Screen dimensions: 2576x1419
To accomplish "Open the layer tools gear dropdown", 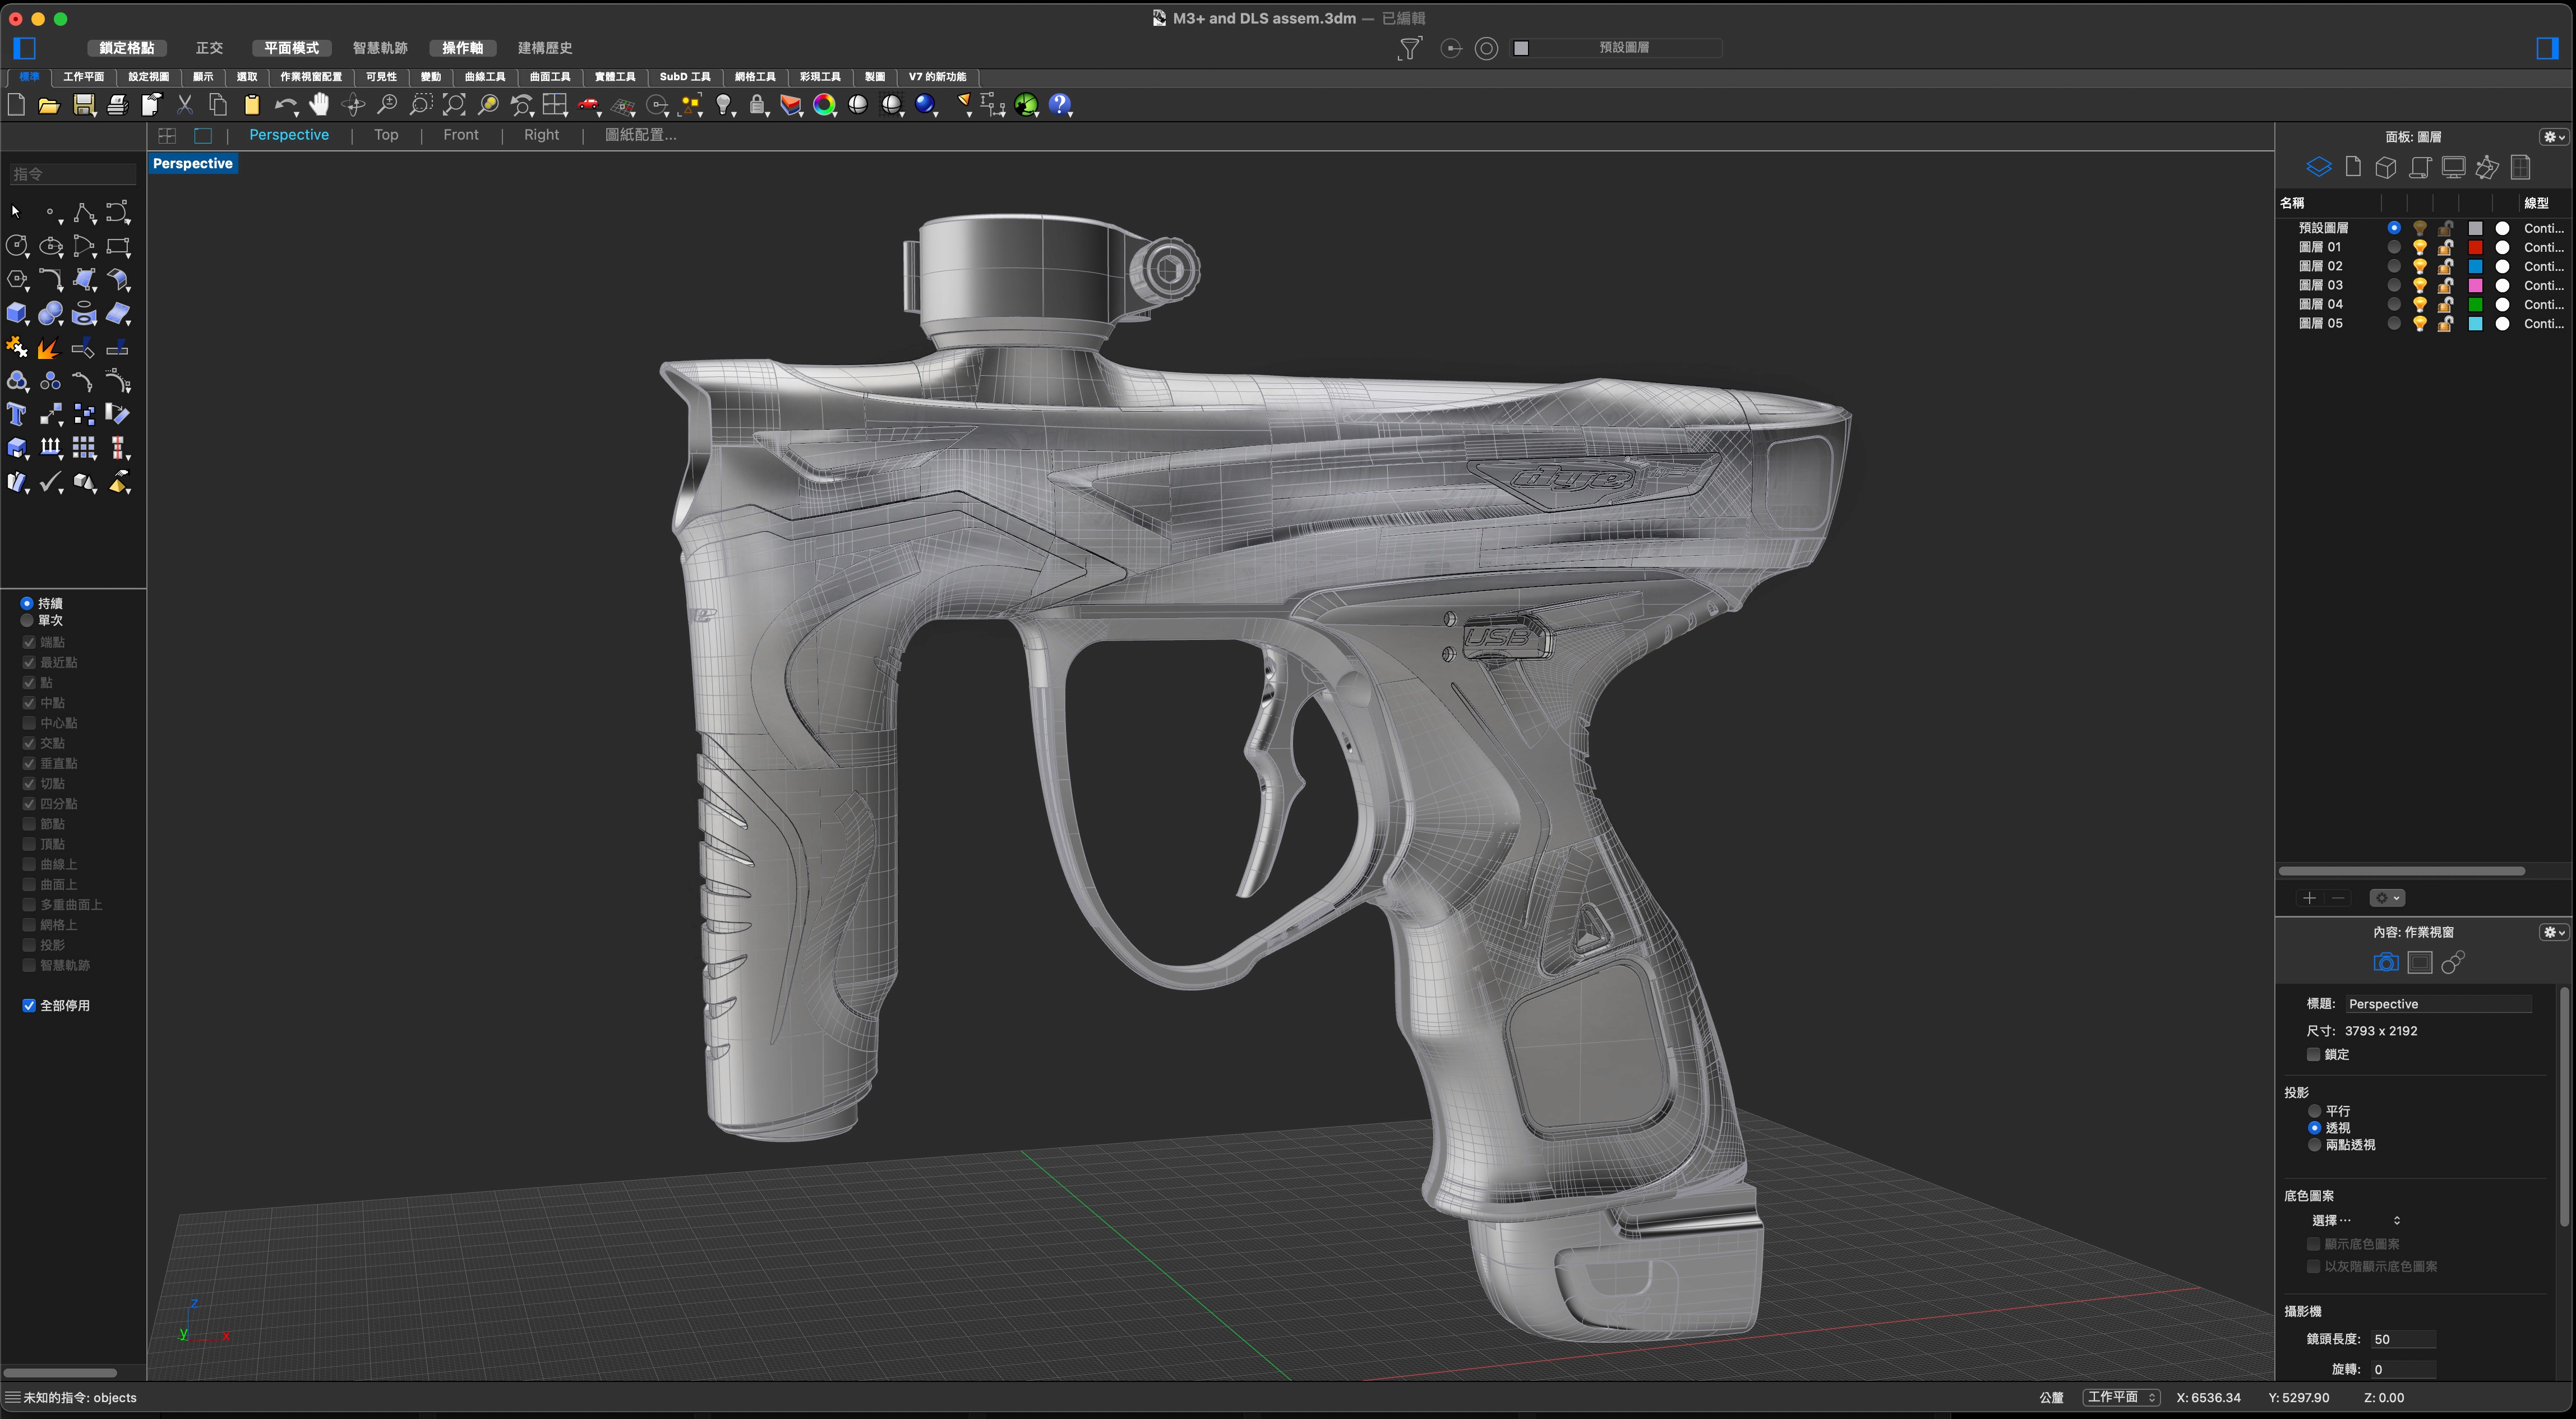I will click(2387, 898).
